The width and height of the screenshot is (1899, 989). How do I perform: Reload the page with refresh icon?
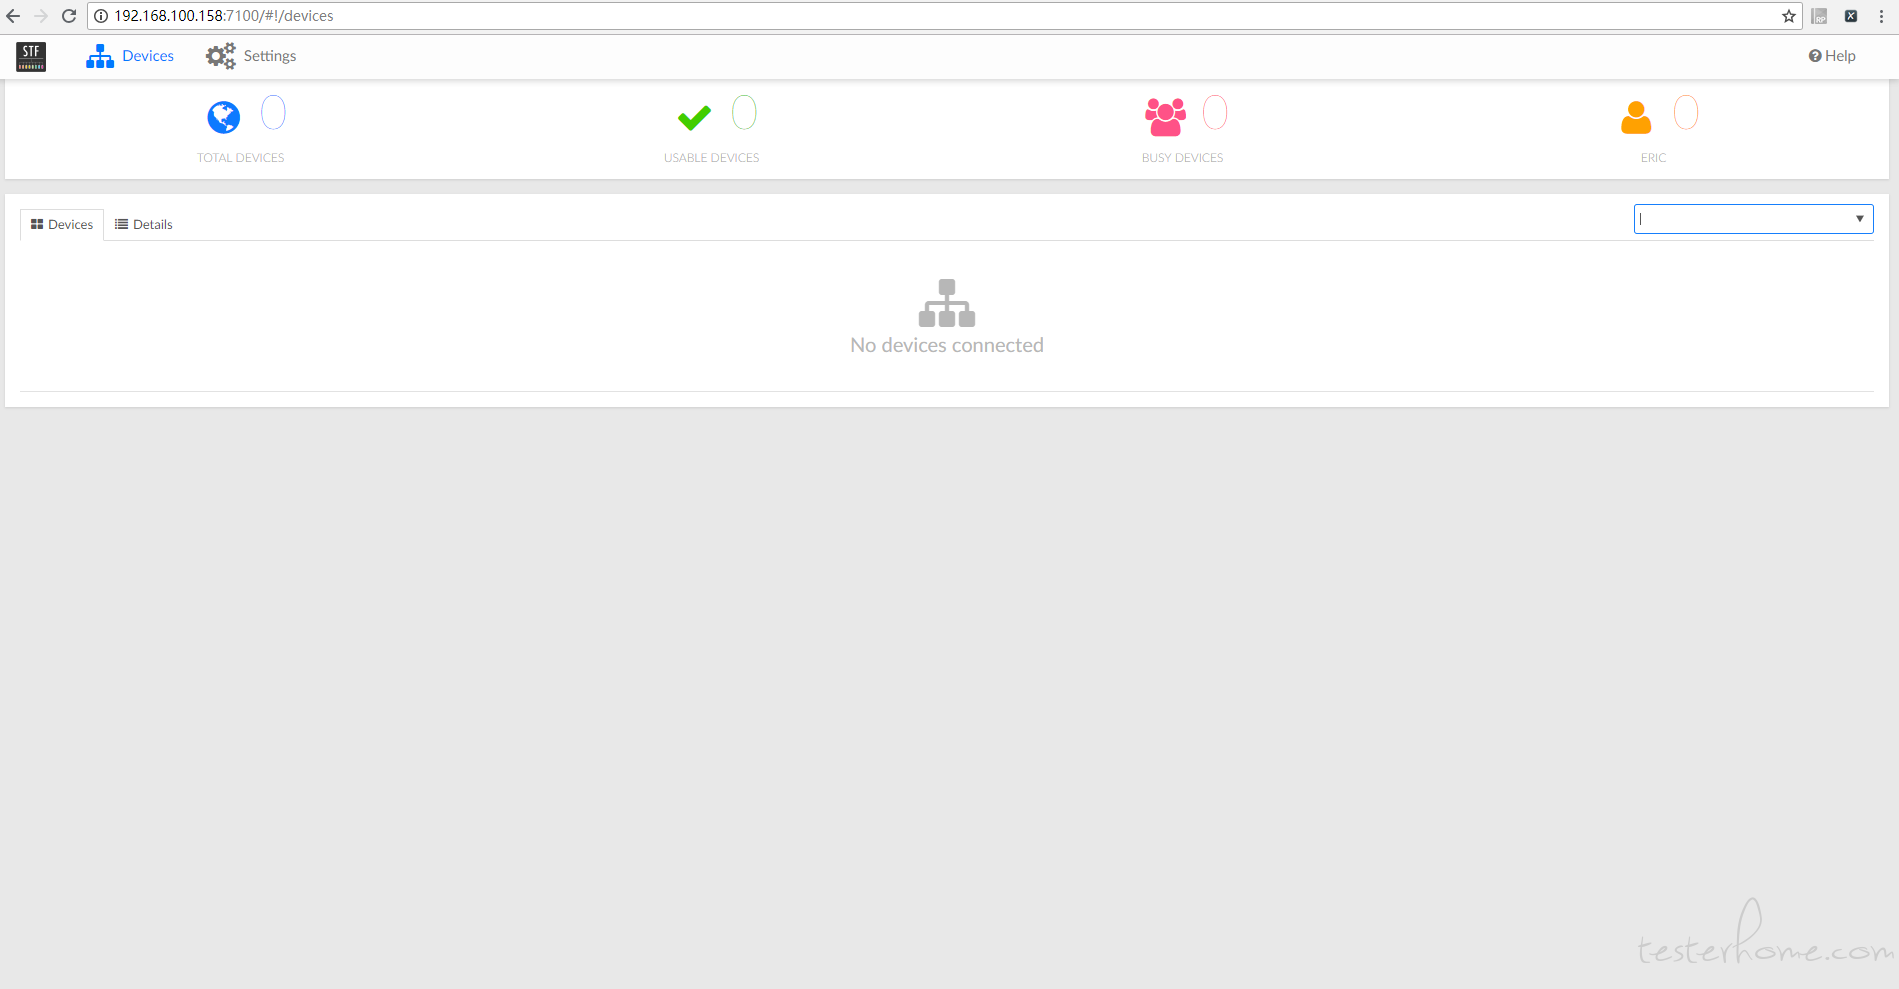click(69, 16)
